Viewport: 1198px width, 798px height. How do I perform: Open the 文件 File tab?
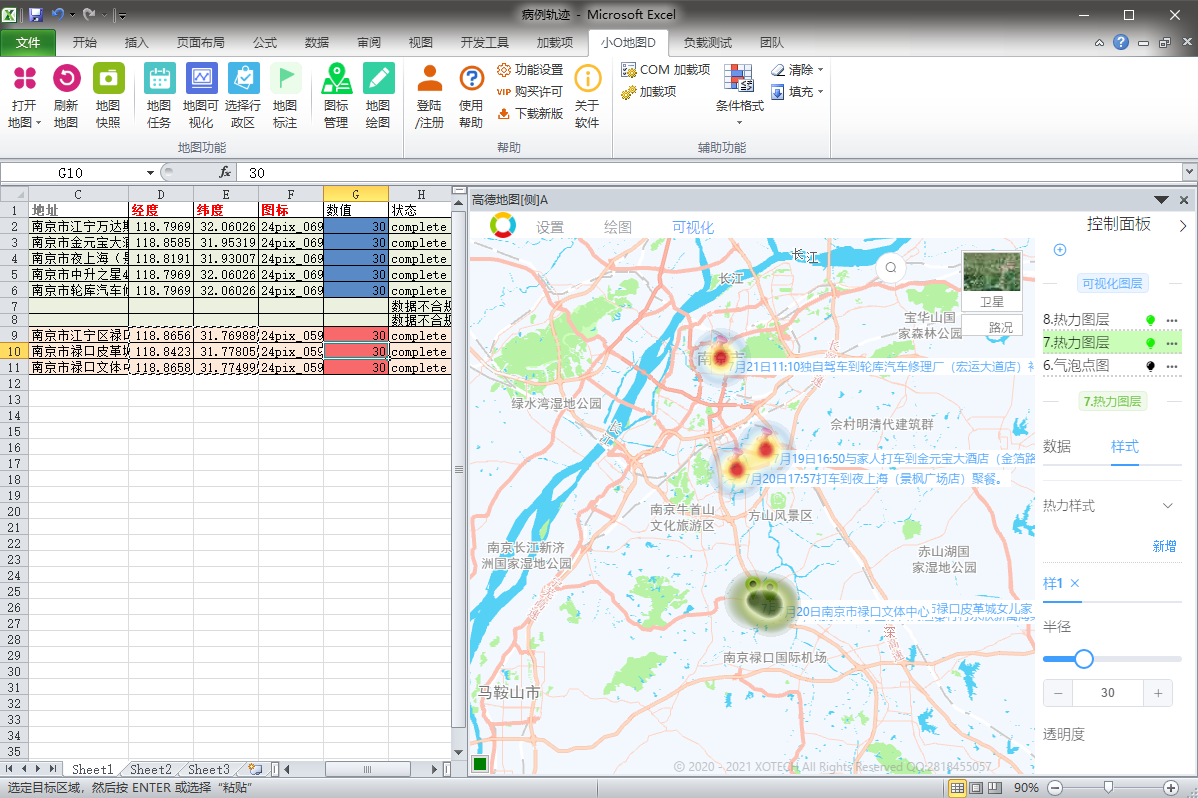[x=28, y=42]
